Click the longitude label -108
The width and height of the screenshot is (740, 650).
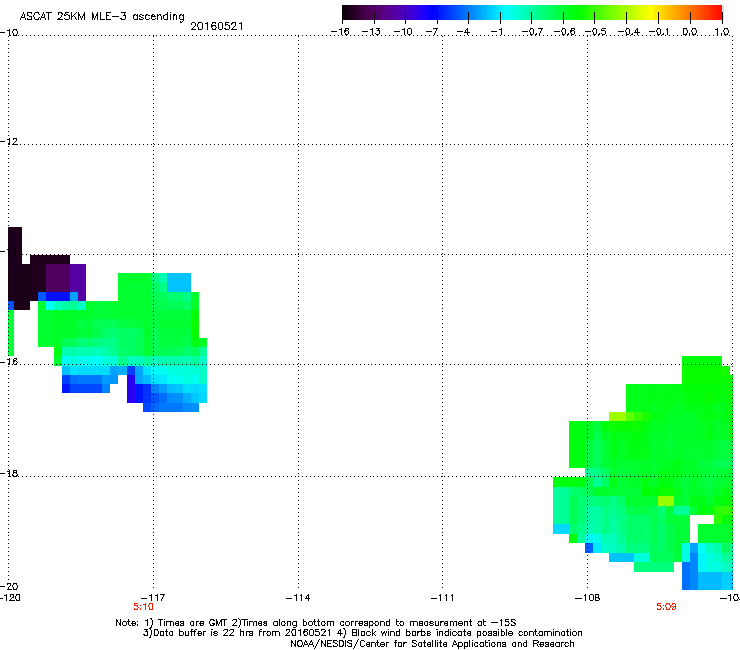[x=588, y=598]
